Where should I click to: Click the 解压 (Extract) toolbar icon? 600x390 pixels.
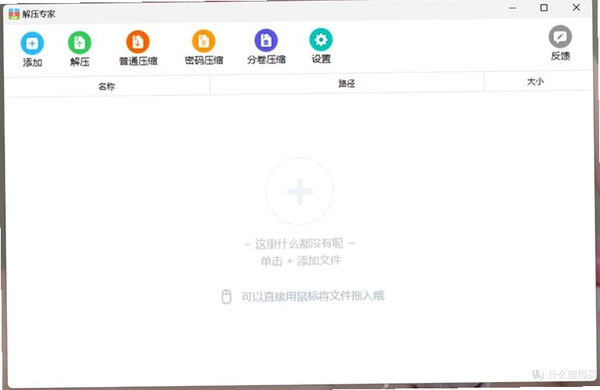80,42
